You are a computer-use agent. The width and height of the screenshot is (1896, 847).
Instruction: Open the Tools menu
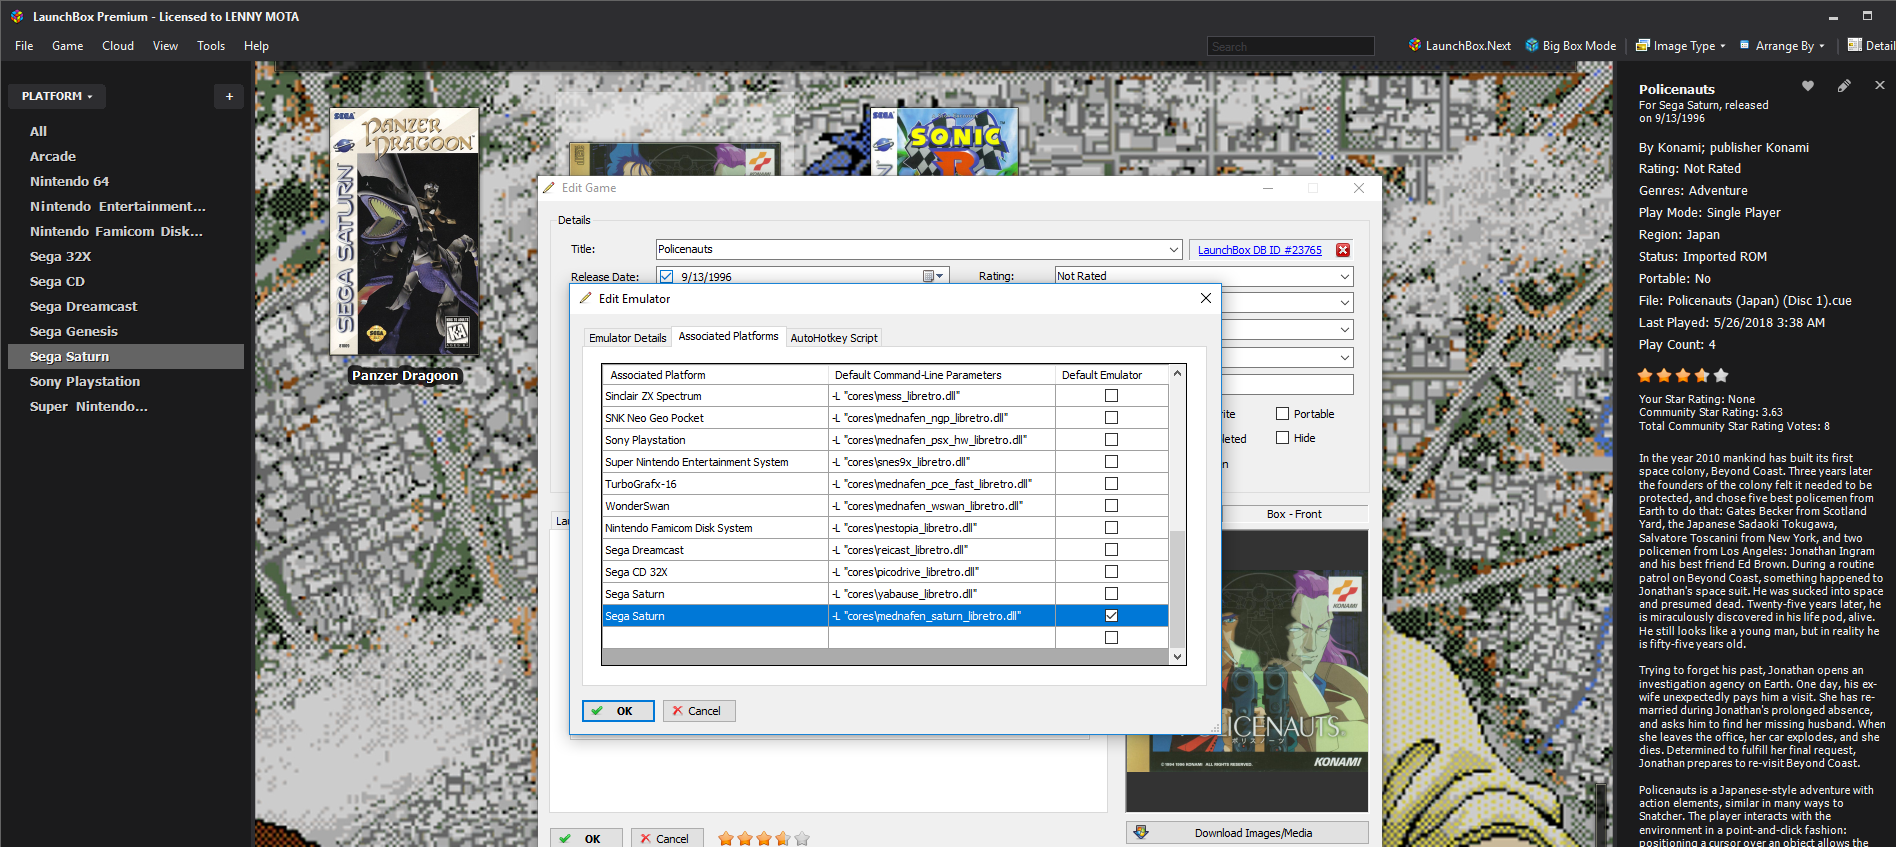pyautogui.click(x=211, y=46)
